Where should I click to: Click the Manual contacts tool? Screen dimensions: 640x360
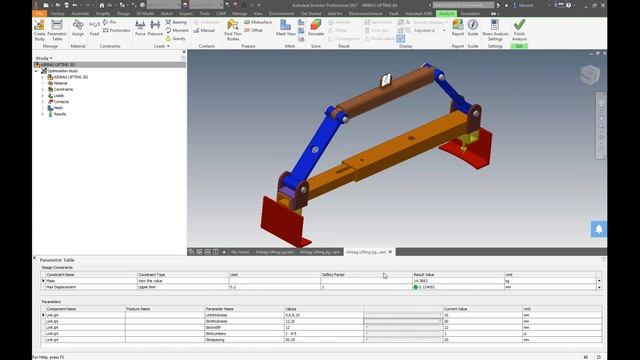[204, 30]
